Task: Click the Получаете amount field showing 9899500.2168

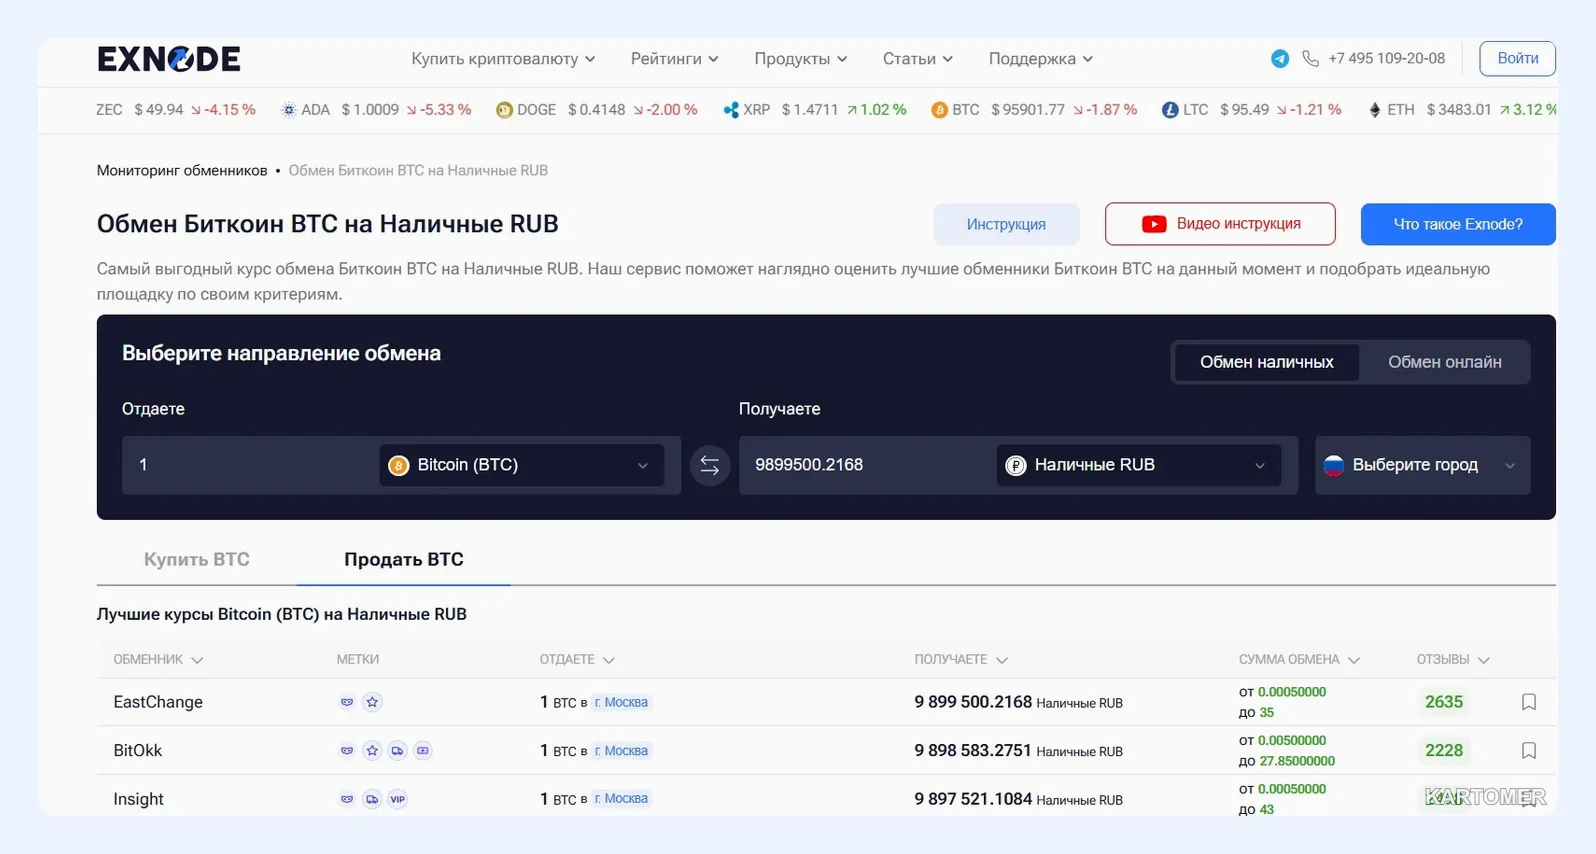Action: (x=866, y=465)
